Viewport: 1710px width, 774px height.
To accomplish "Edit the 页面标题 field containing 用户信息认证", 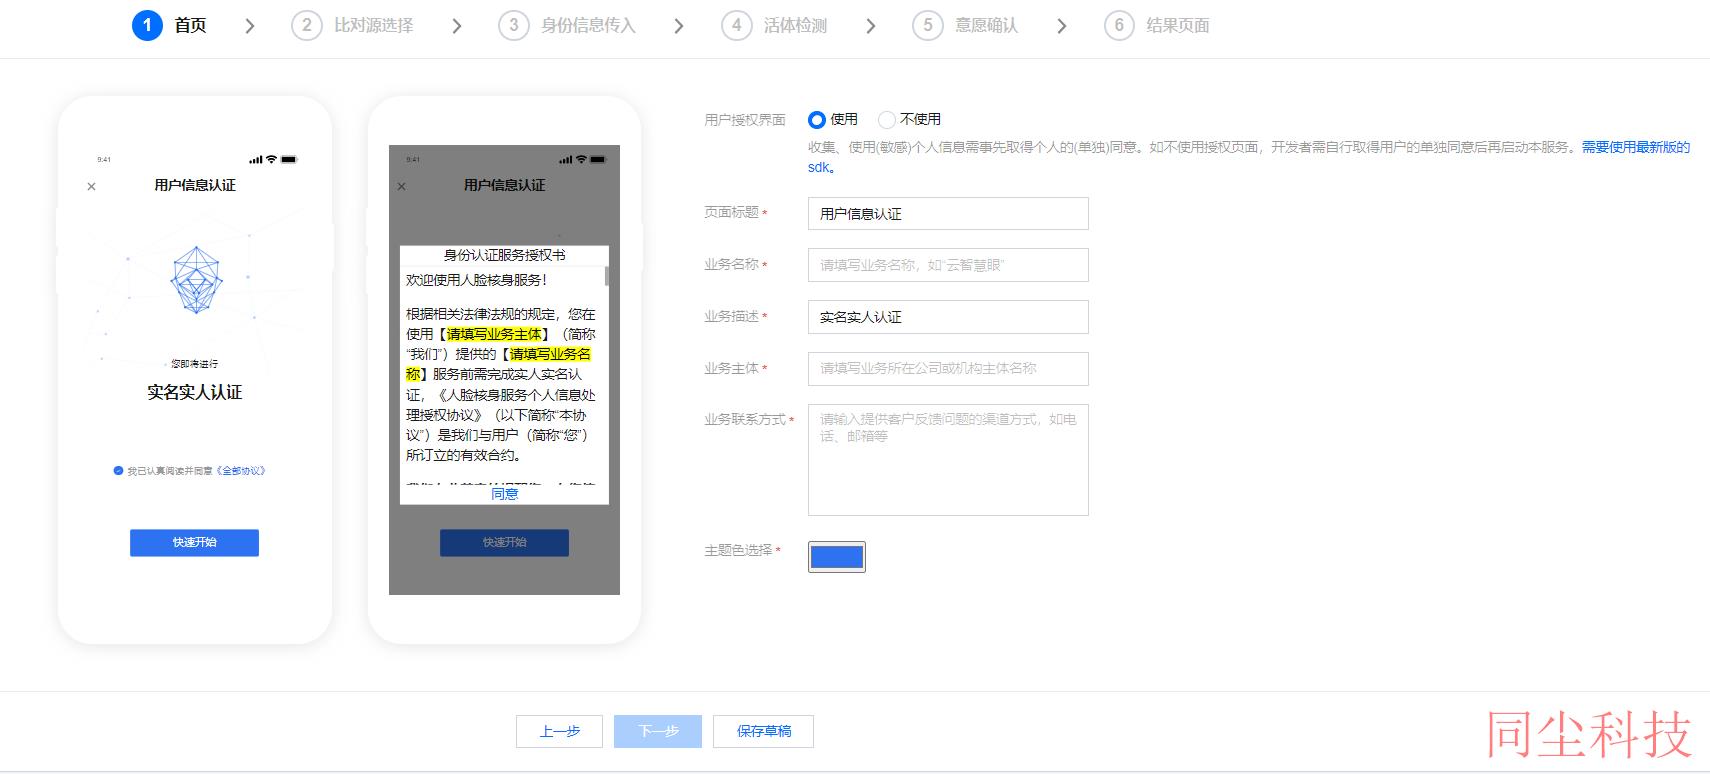I will (948, 214).
